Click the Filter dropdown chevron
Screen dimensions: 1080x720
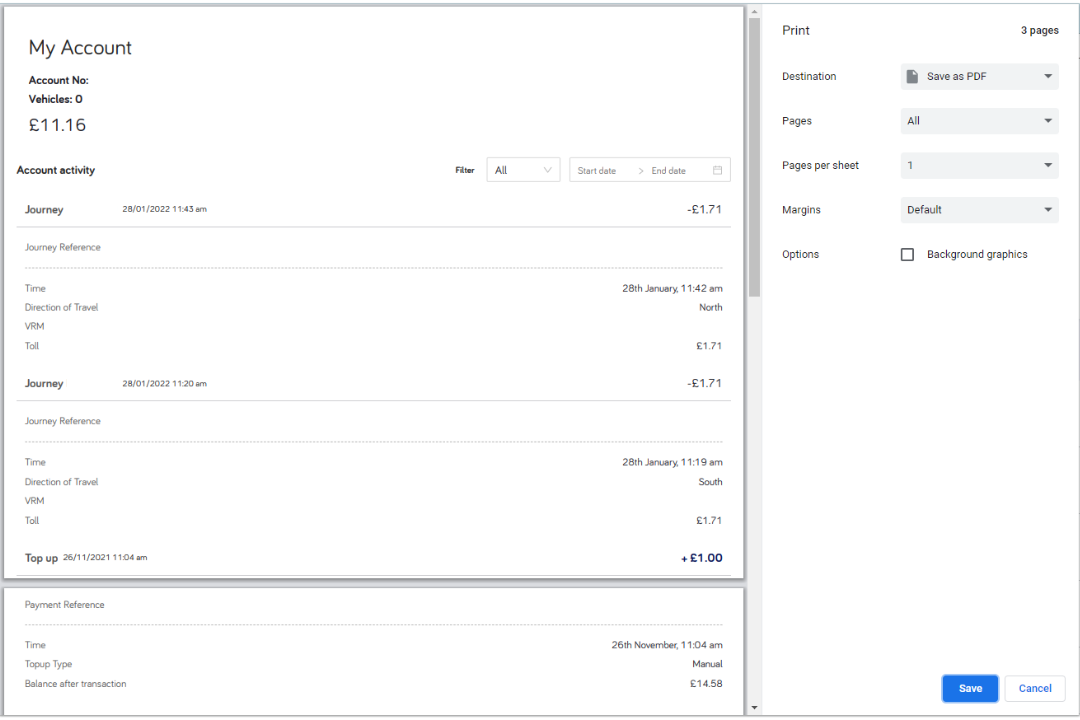click(x=549, y=169)
